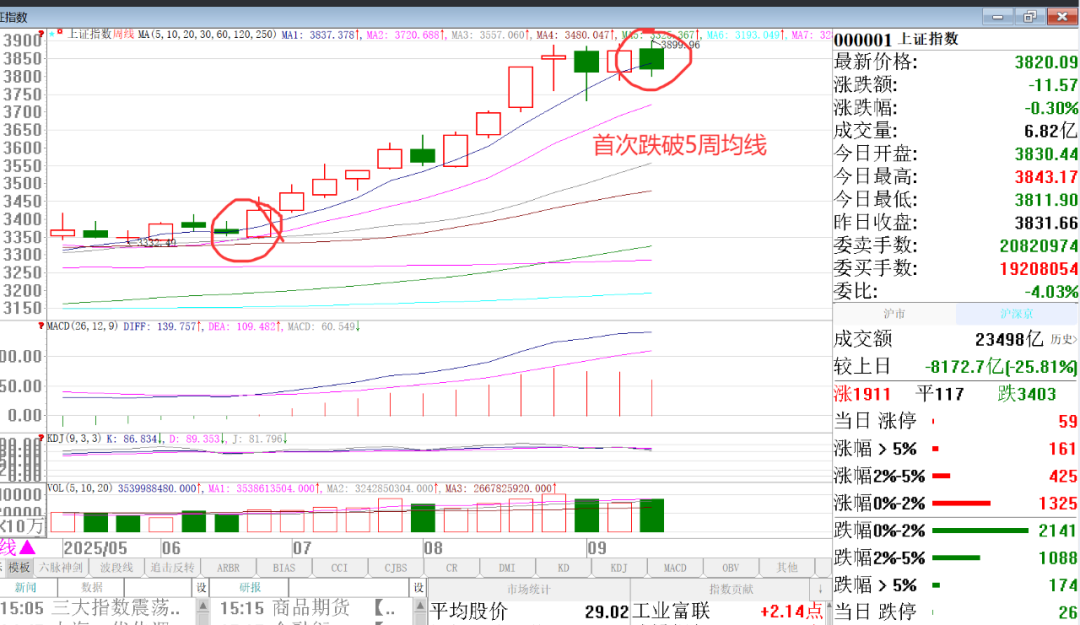
Task: Select the BIAS indicator tab
Action: (284, 567)
